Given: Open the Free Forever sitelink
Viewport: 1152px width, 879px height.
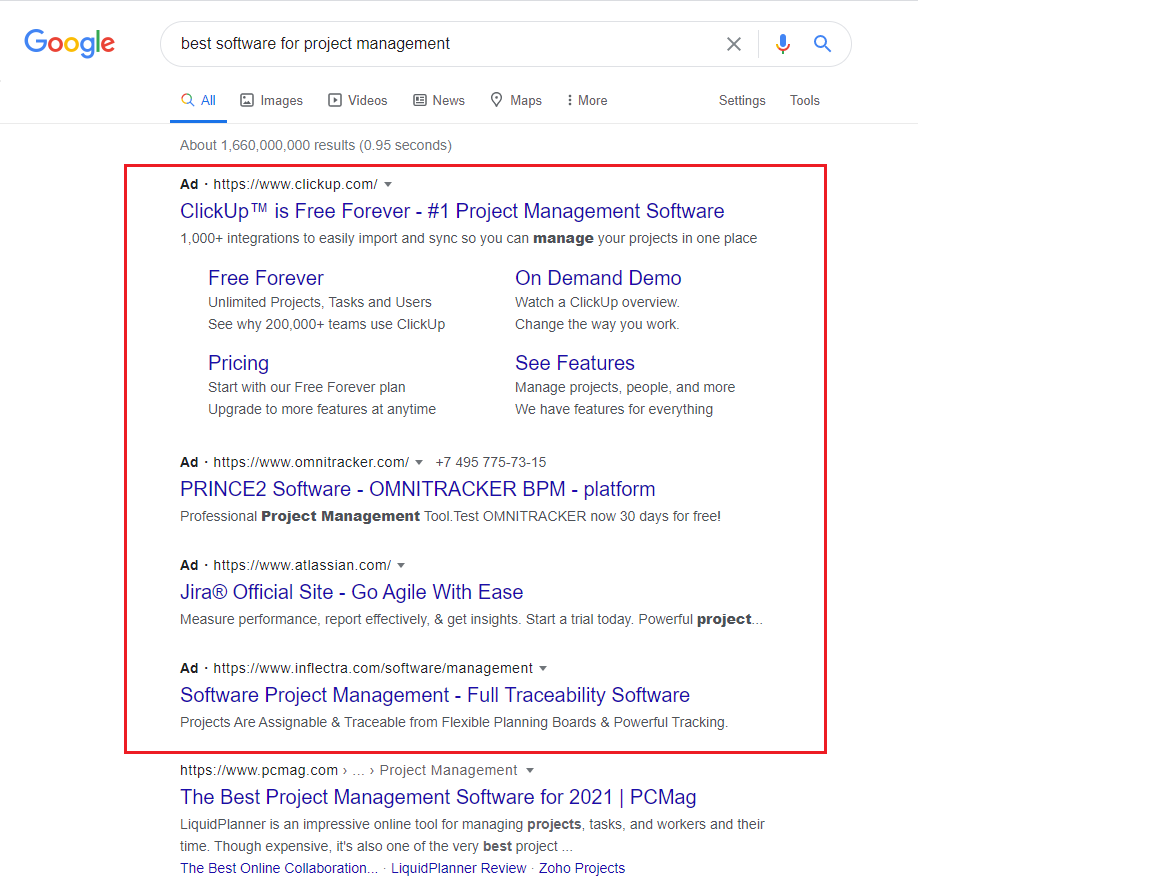Looking at the screenshot, I should click(266, 278).
